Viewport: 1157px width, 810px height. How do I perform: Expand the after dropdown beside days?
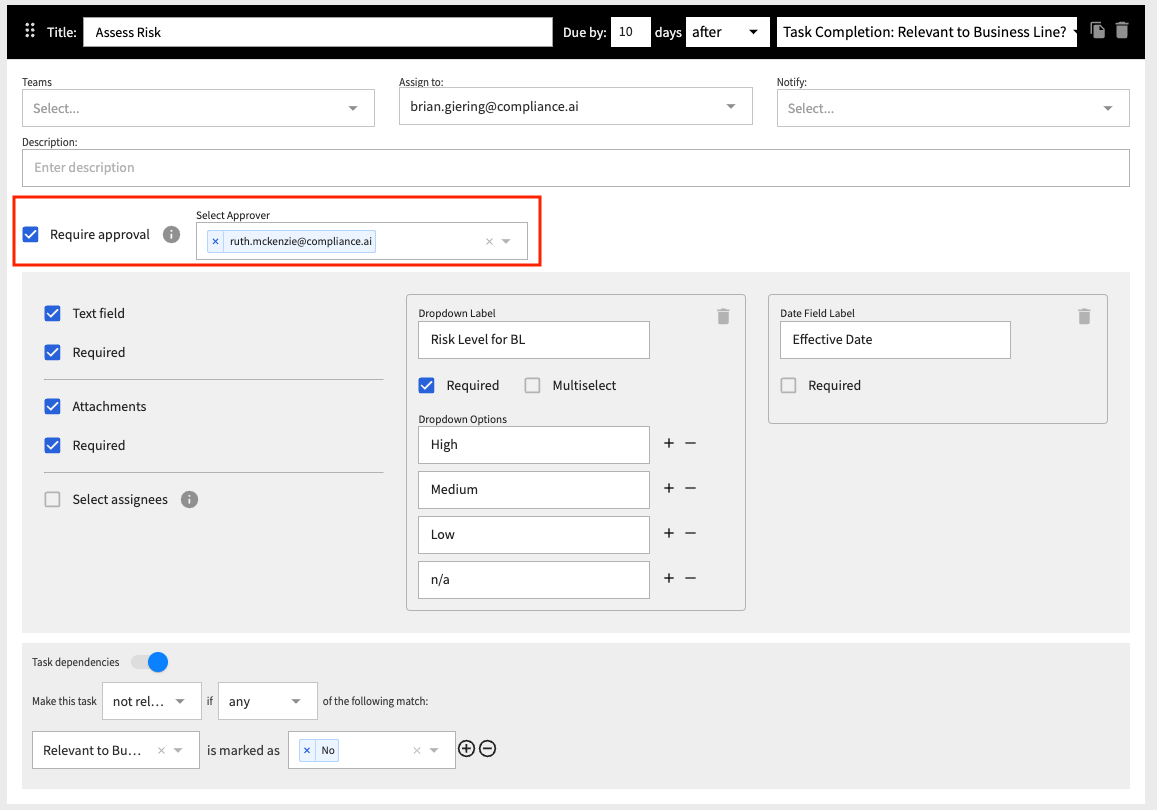[x=752, y=31]
